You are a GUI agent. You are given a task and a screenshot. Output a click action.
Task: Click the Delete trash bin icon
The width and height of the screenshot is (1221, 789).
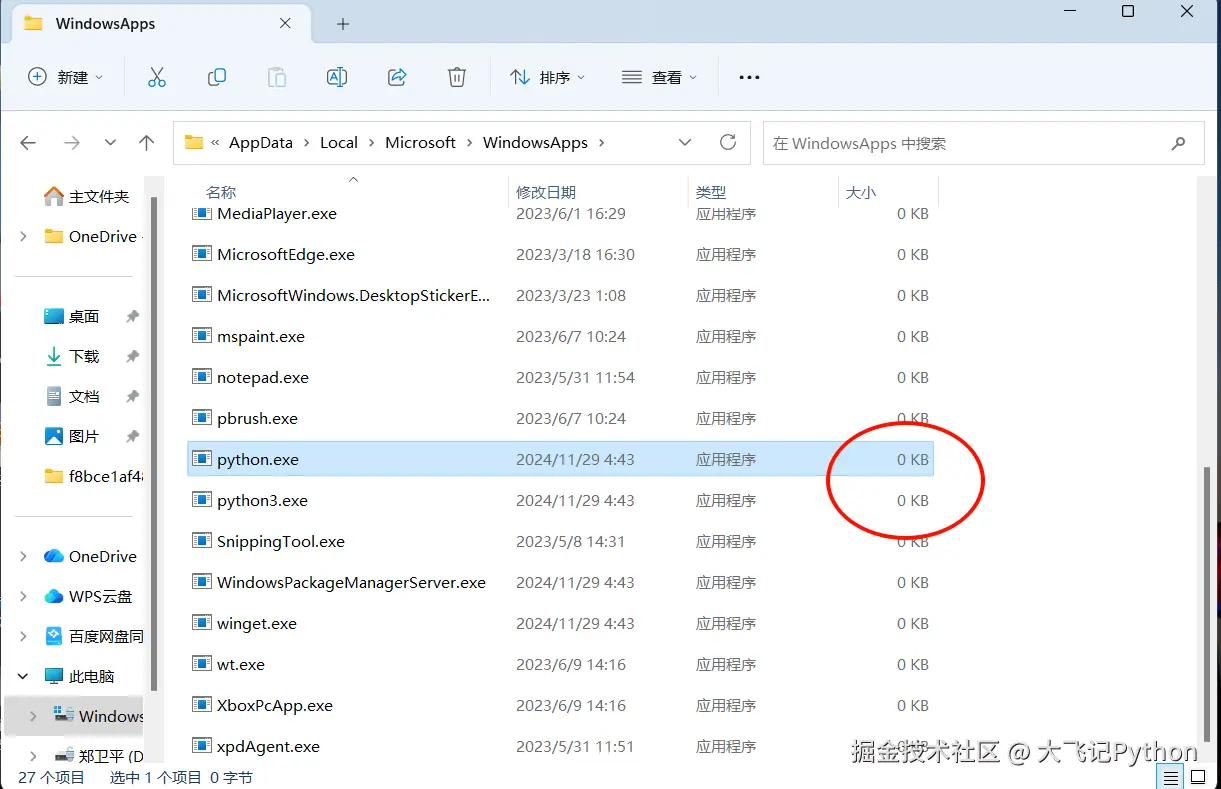point(457,77)
